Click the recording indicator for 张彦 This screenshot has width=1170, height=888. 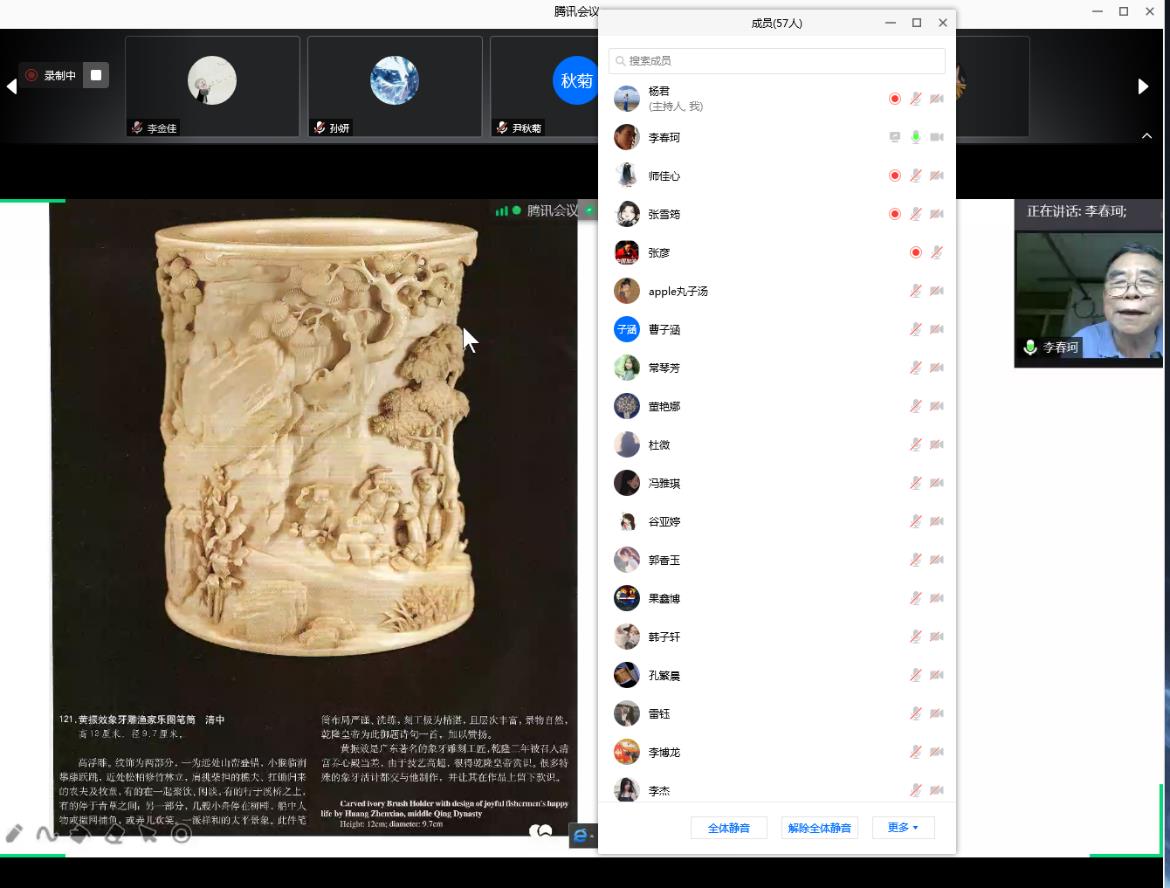[x=915, y=252]
